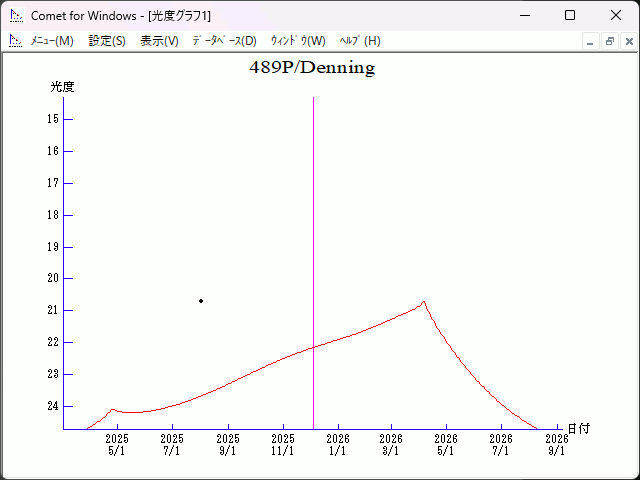
Task: Minimize the Comet for Windows application
Action: coord(524,15)
